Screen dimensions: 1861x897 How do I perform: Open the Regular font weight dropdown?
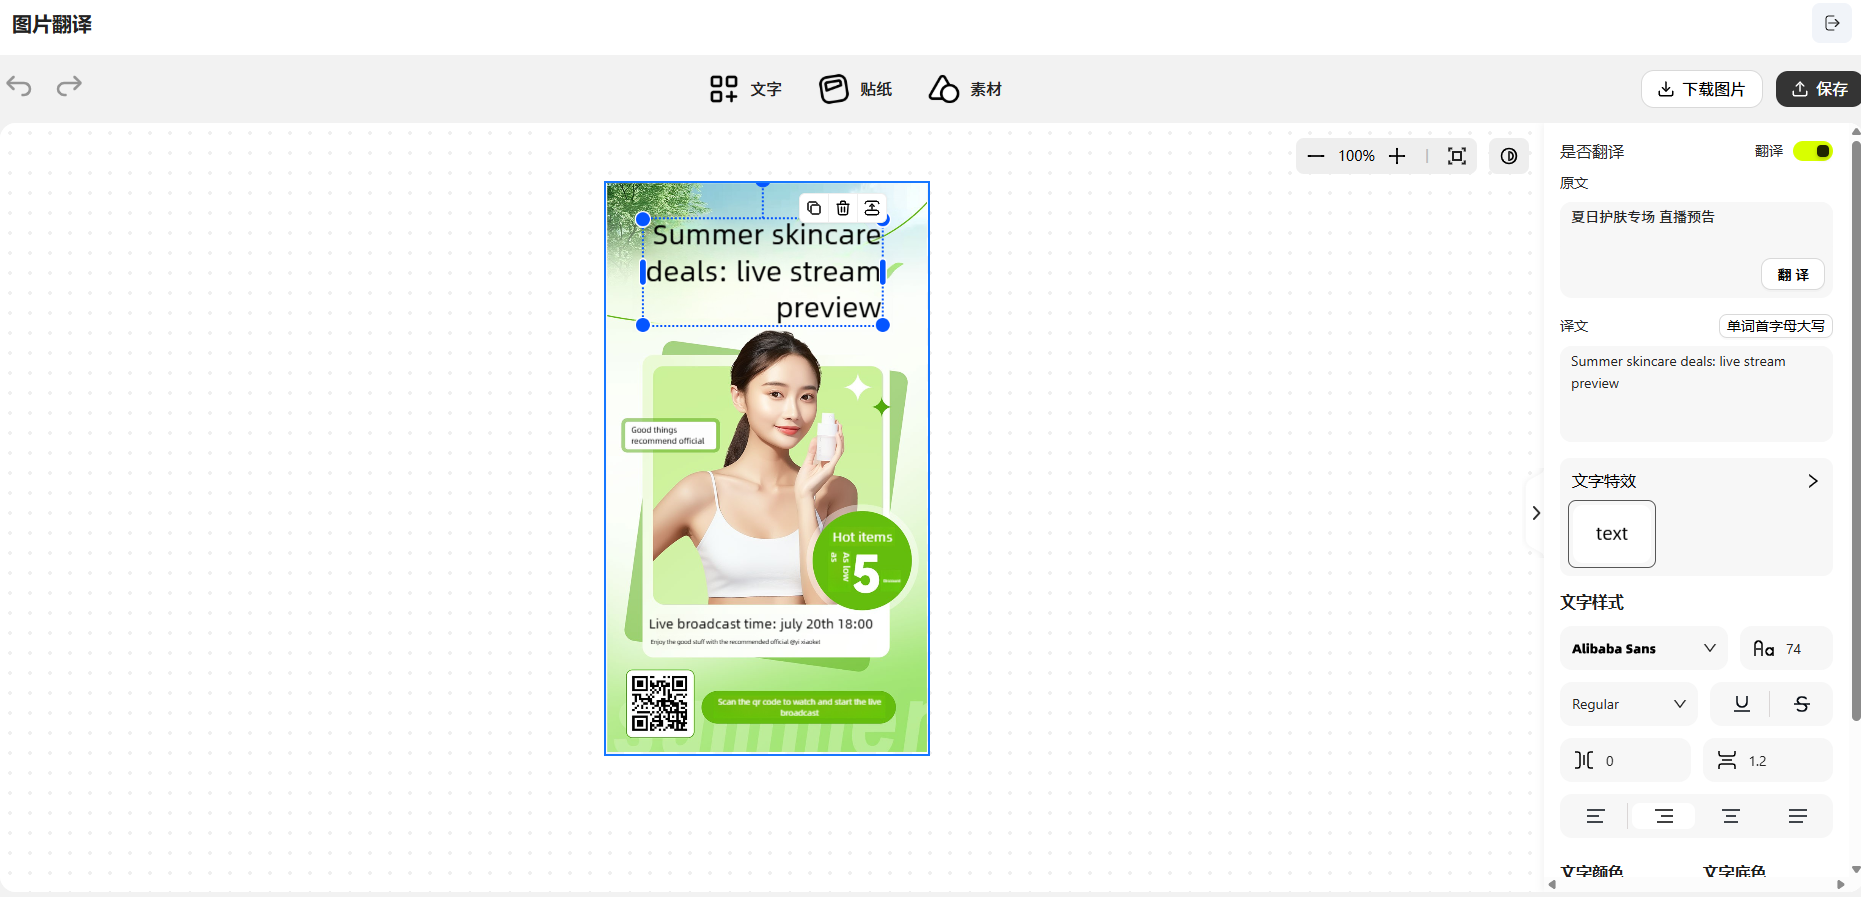pyautogui.click(x=1628, y=704)
